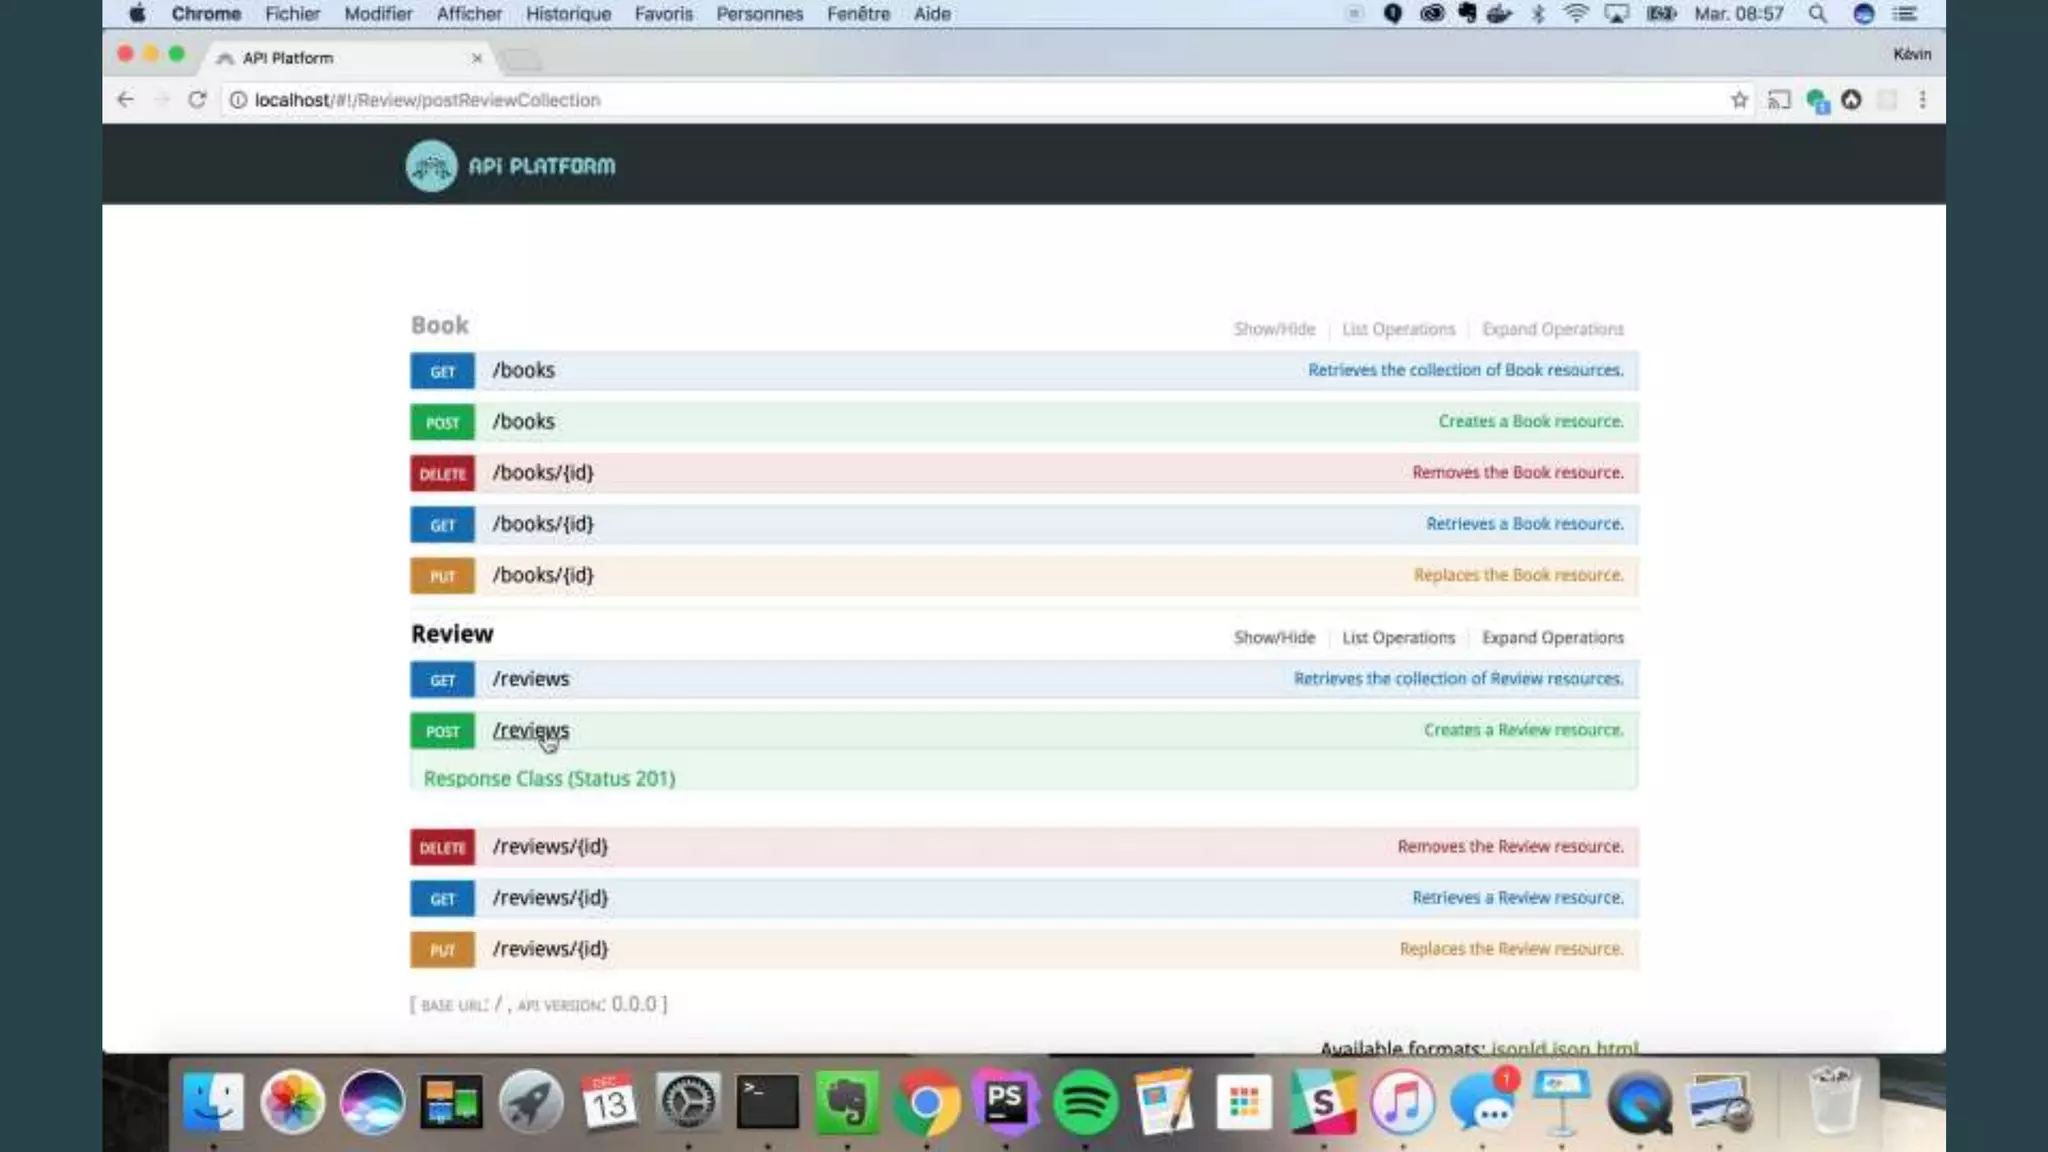This screenshot has height=1152, width=2048.
Task: Click the browser back arrow
Action: (x=125, y=100)
